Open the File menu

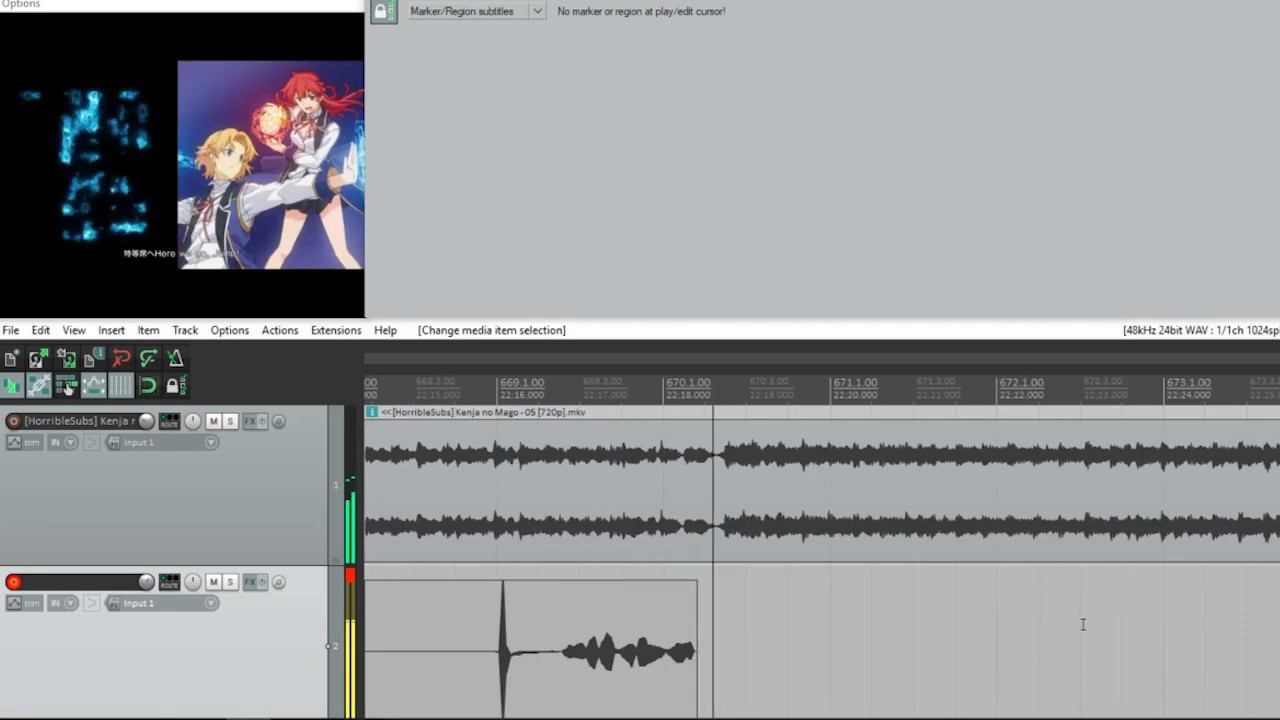(x=10, y=330)
